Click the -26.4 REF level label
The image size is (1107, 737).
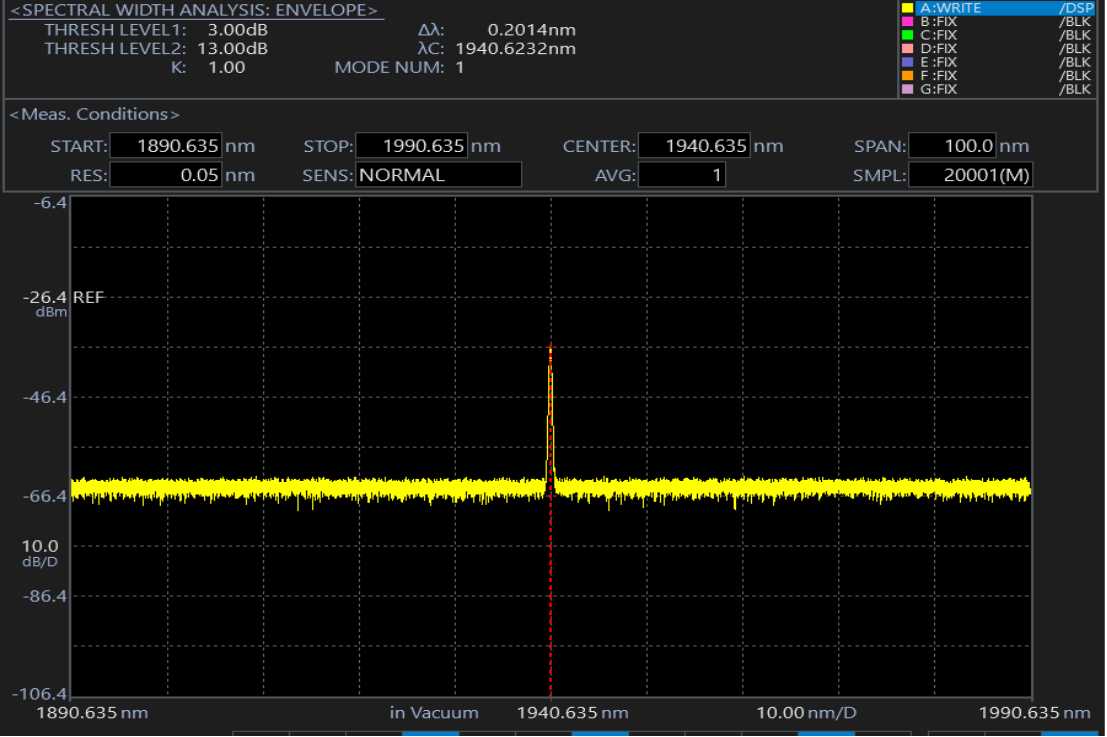[67, 298]
